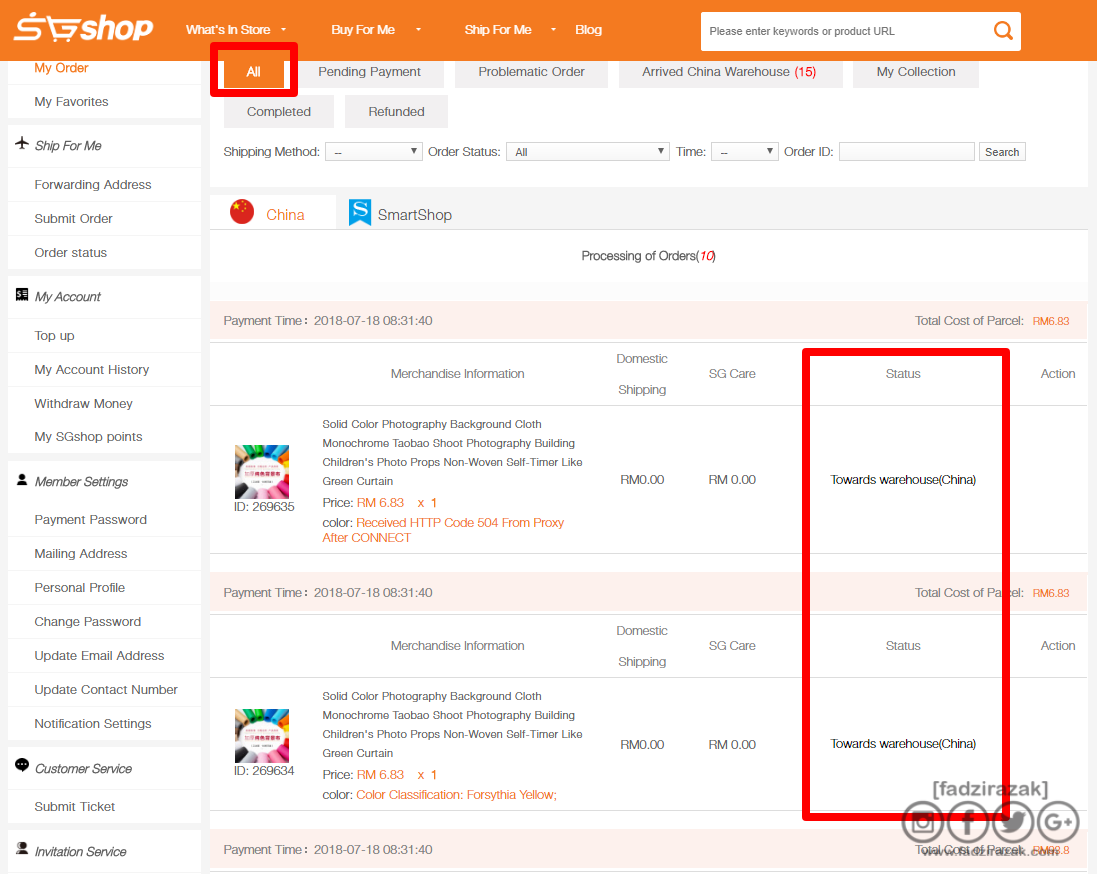Open Change Password link
Viewport: 1097px width, 874px height.
[x=87, y=621]
